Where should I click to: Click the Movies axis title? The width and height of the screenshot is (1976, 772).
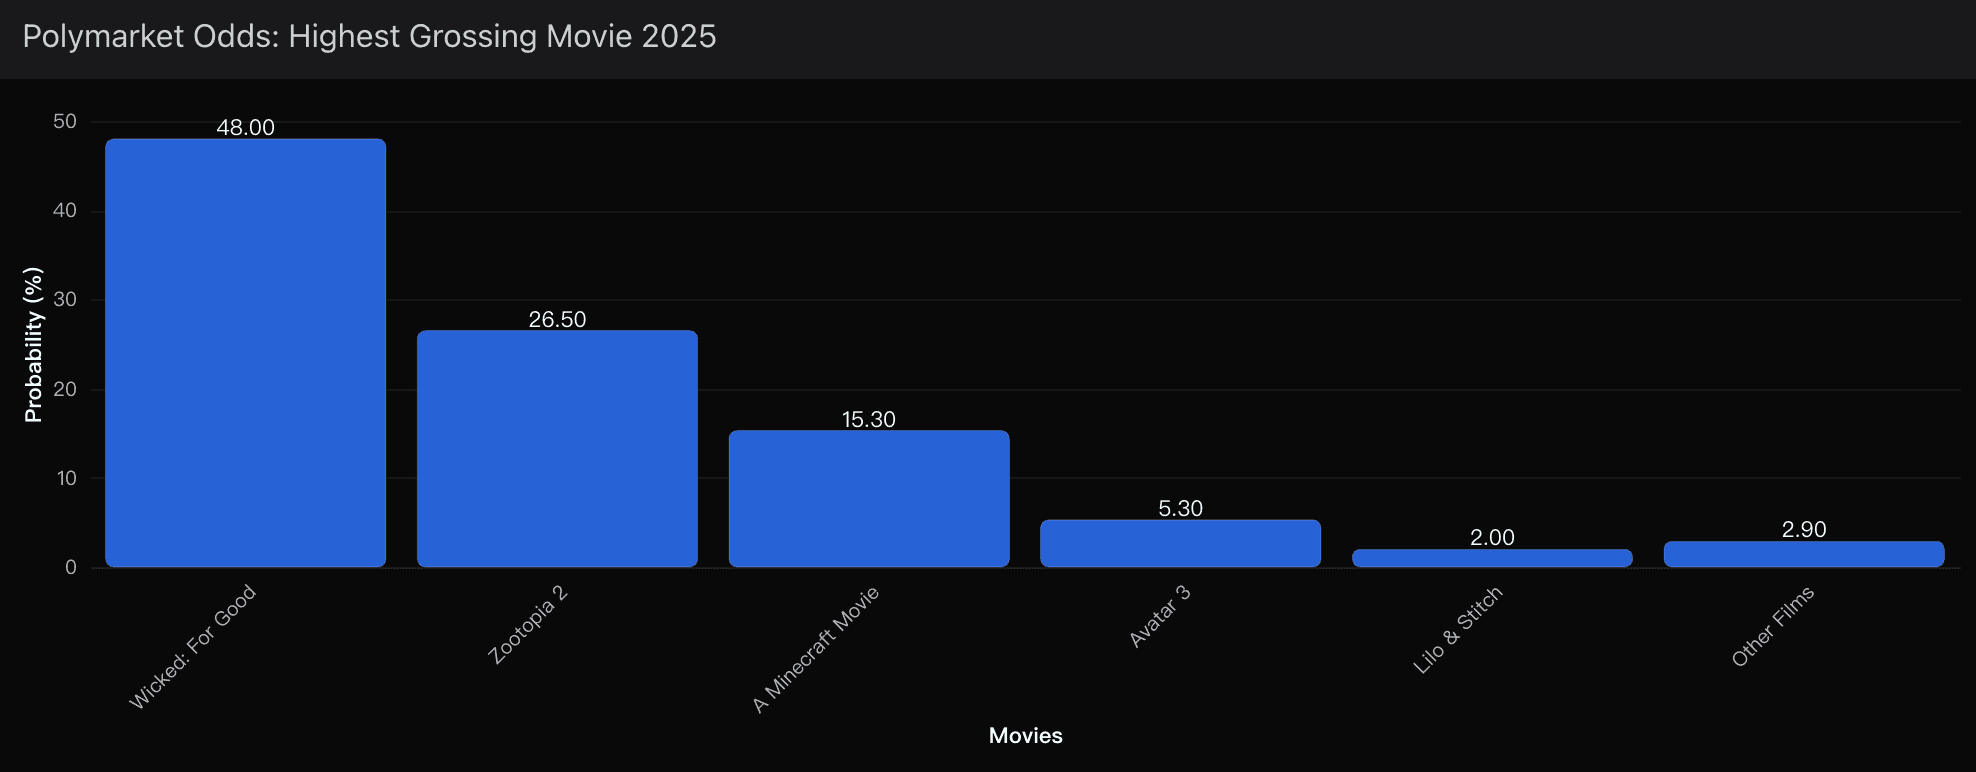coord(1025,735)
